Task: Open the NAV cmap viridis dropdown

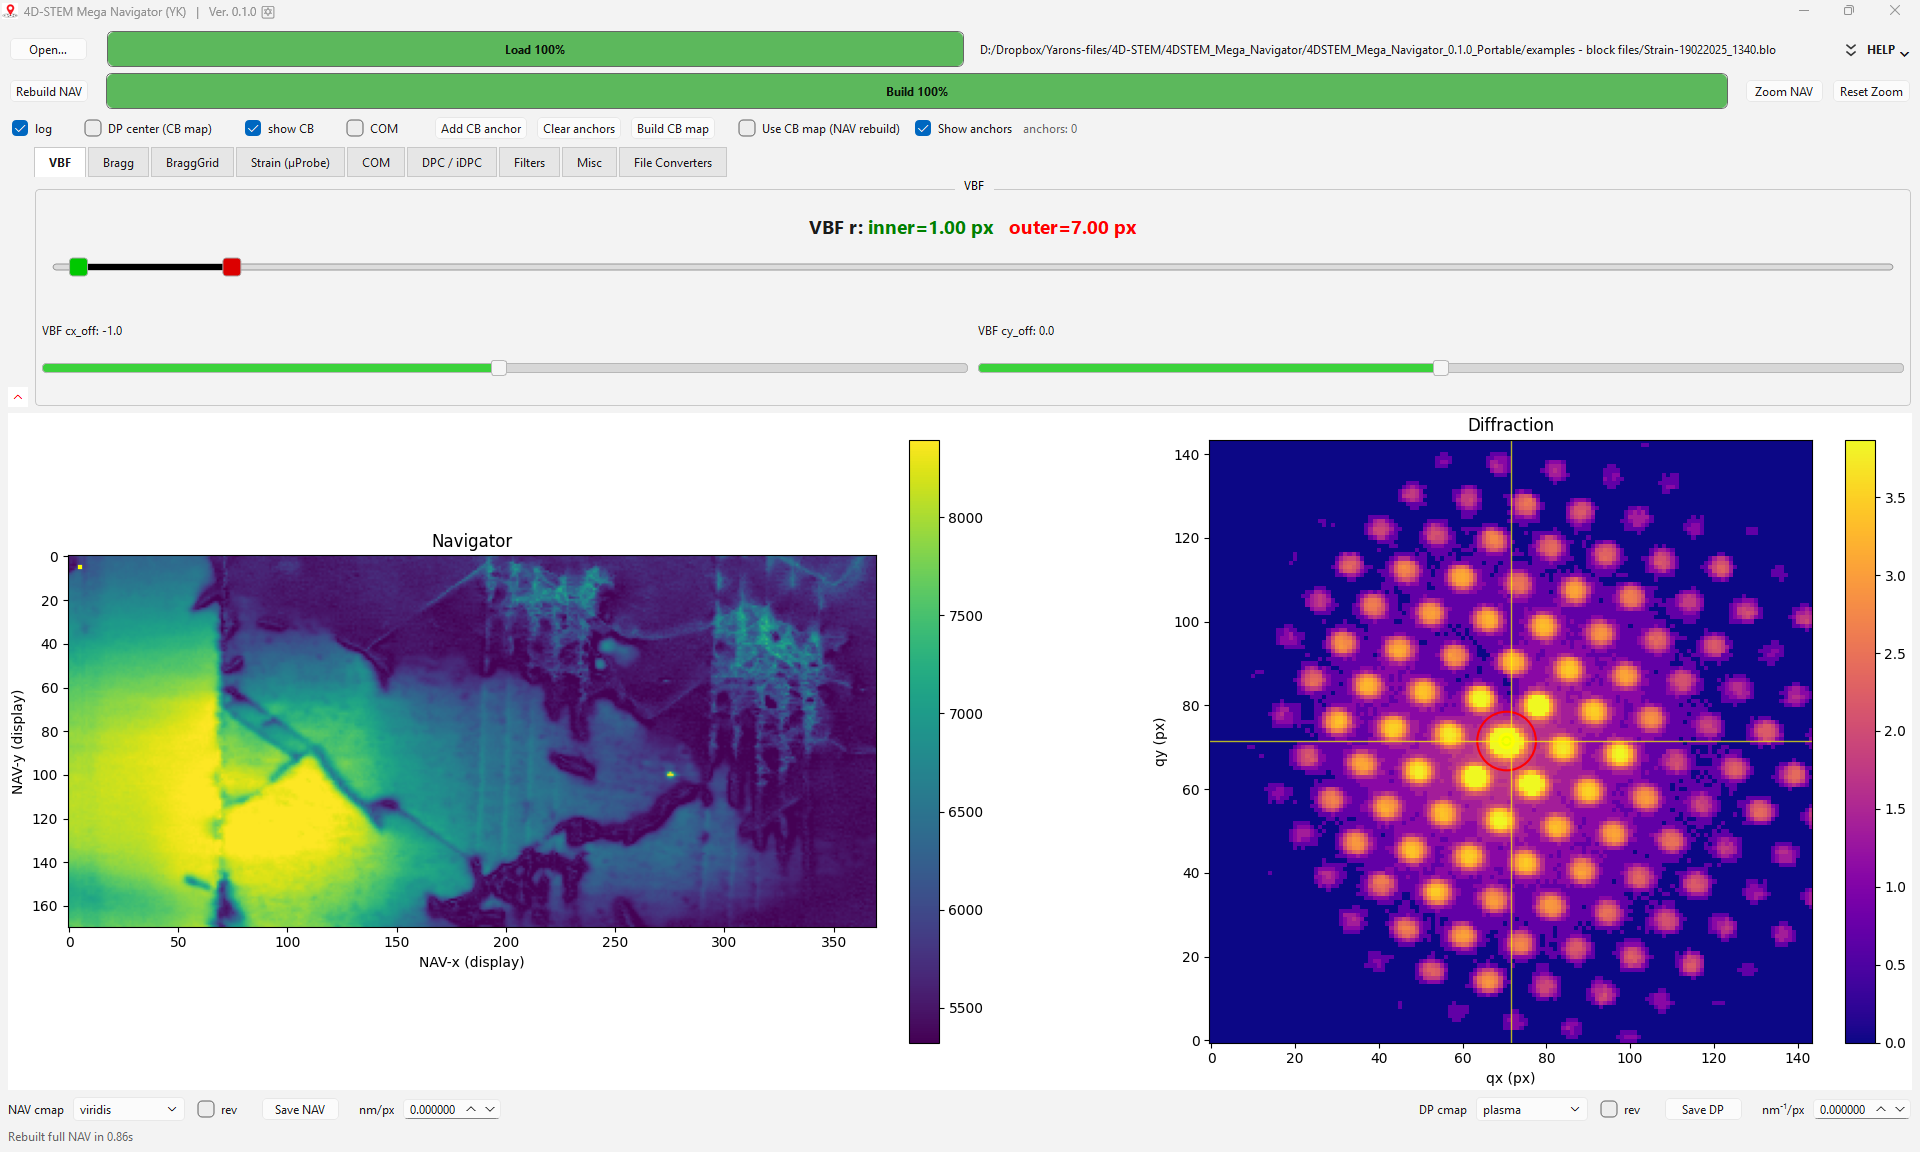Action: [128, 1109]
